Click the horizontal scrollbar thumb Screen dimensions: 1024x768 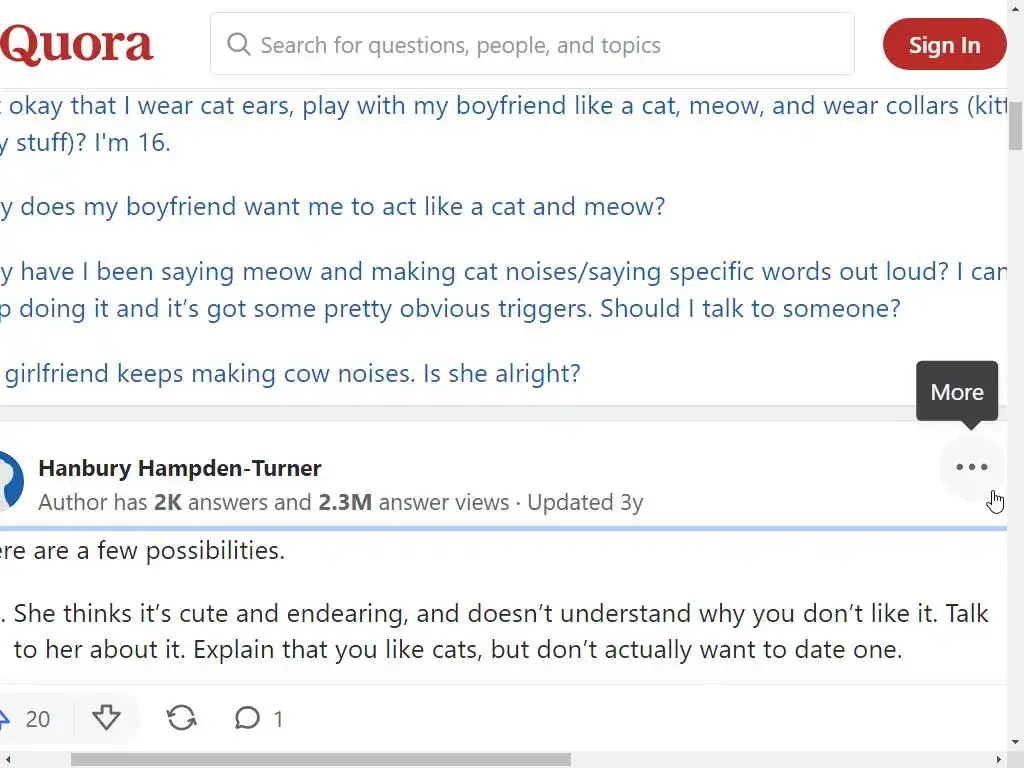[320, 759]
